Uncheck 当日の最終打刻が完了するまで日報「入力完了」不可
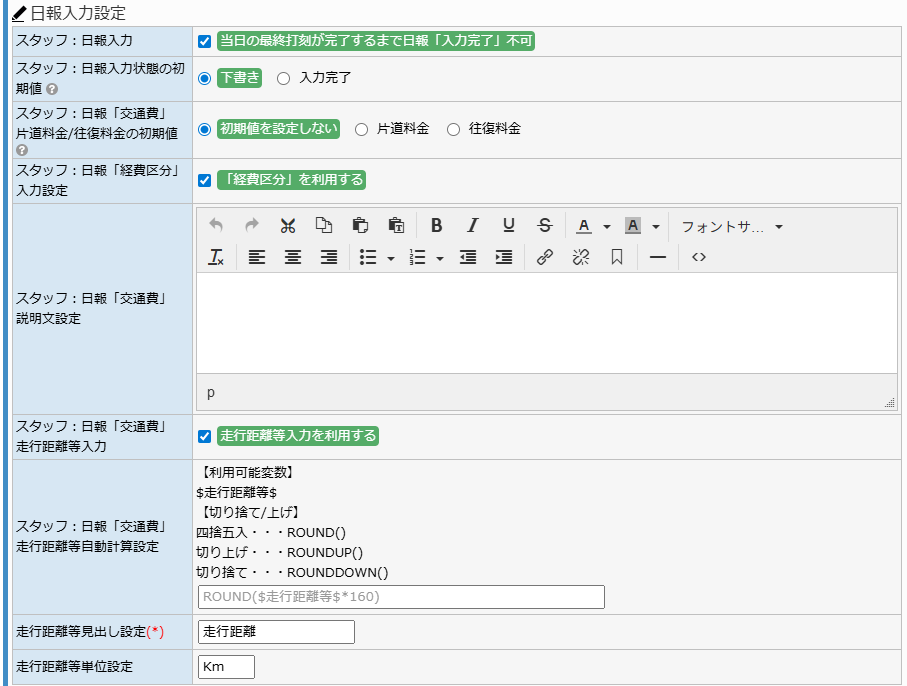This screenshot has width=907, height=686. pyautogui.click(x=204, y=41)
